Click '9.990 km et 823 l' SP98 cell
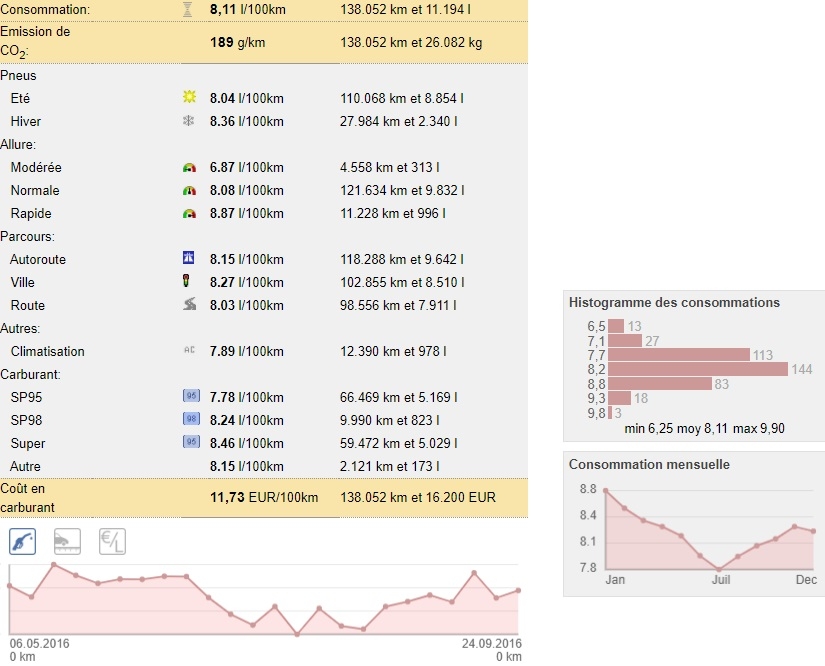This screenshot has width=825, height=666. pos(389,420)
